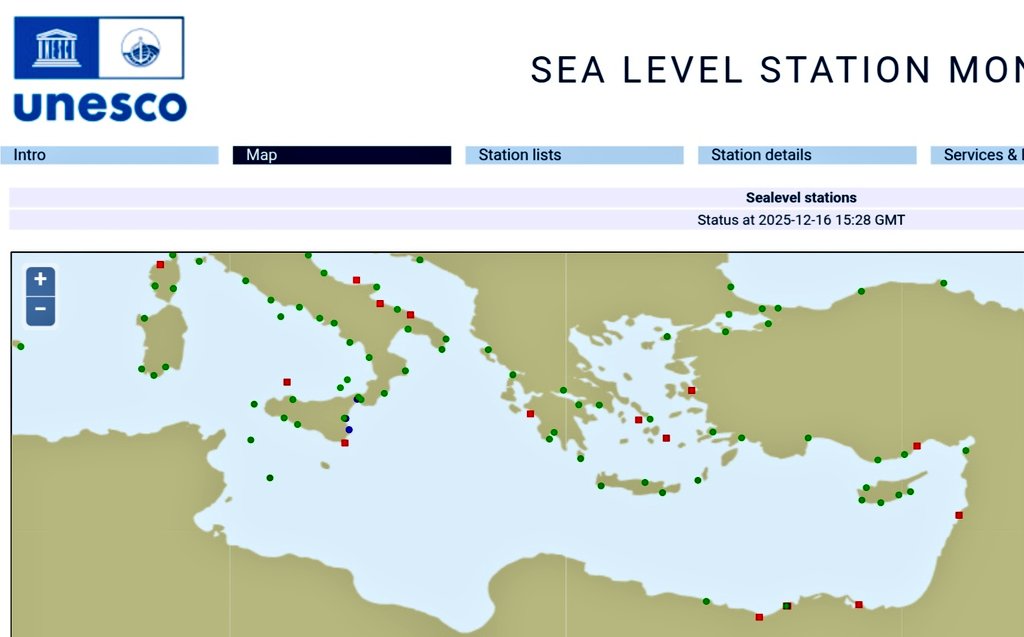This screenshot has width=1024, height=637.
Task: Click the UNESCO temple logo
Action: click(56, 48)
